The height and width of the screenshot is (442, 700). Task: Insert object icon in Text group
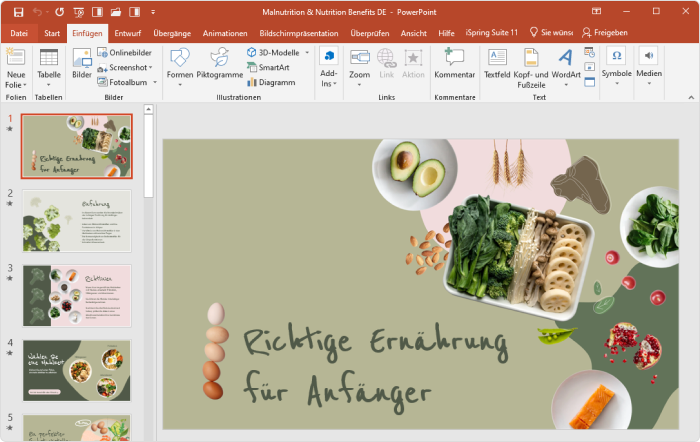(x=590, y=82)
